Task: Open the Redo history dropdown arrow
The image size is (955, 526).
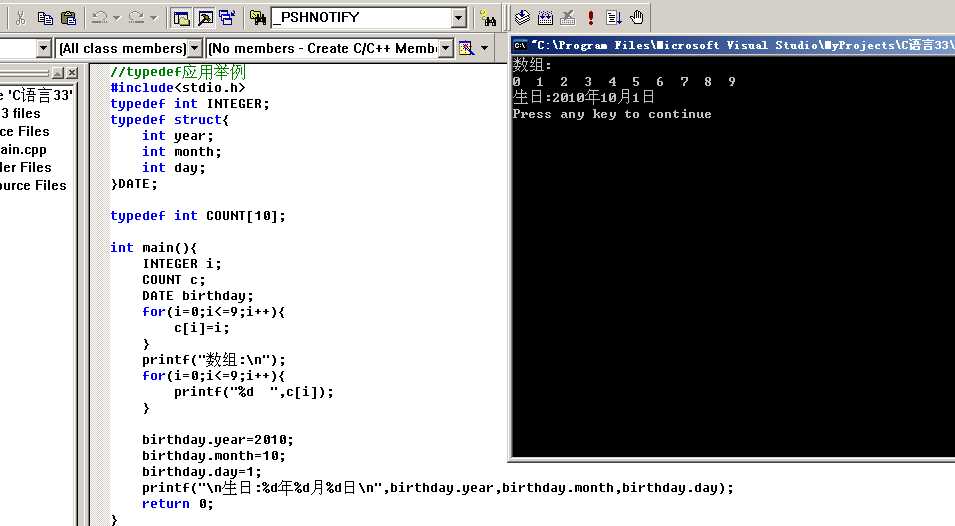Action: point(153,18)
